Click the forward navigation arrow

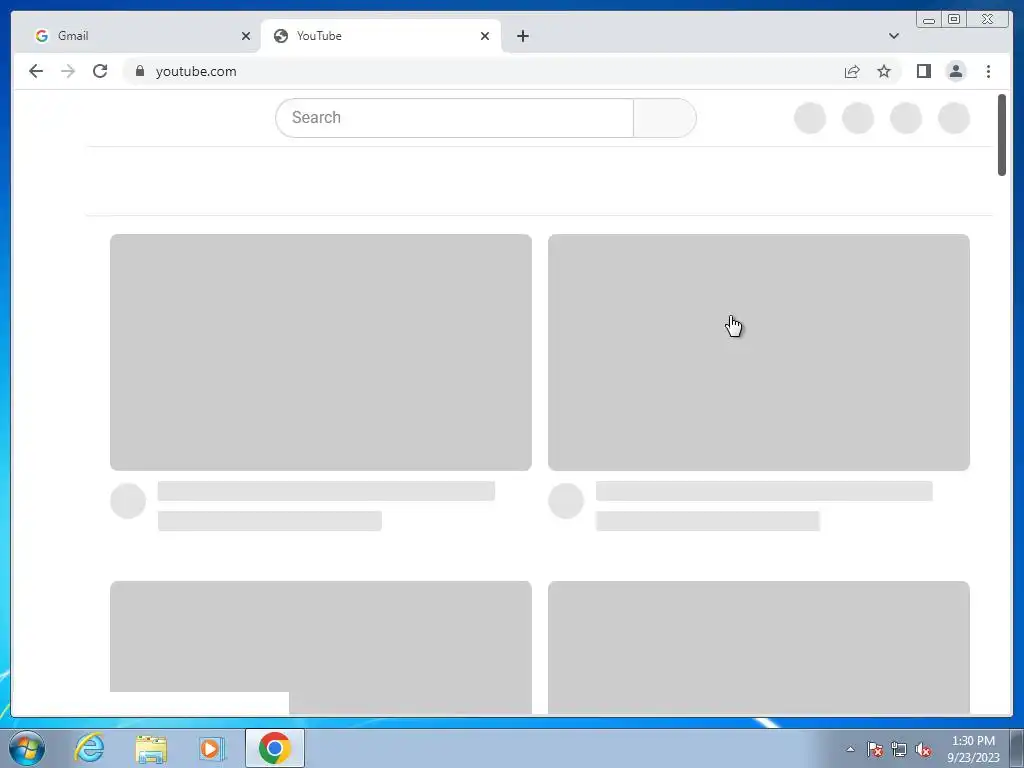tap(68, 71)
